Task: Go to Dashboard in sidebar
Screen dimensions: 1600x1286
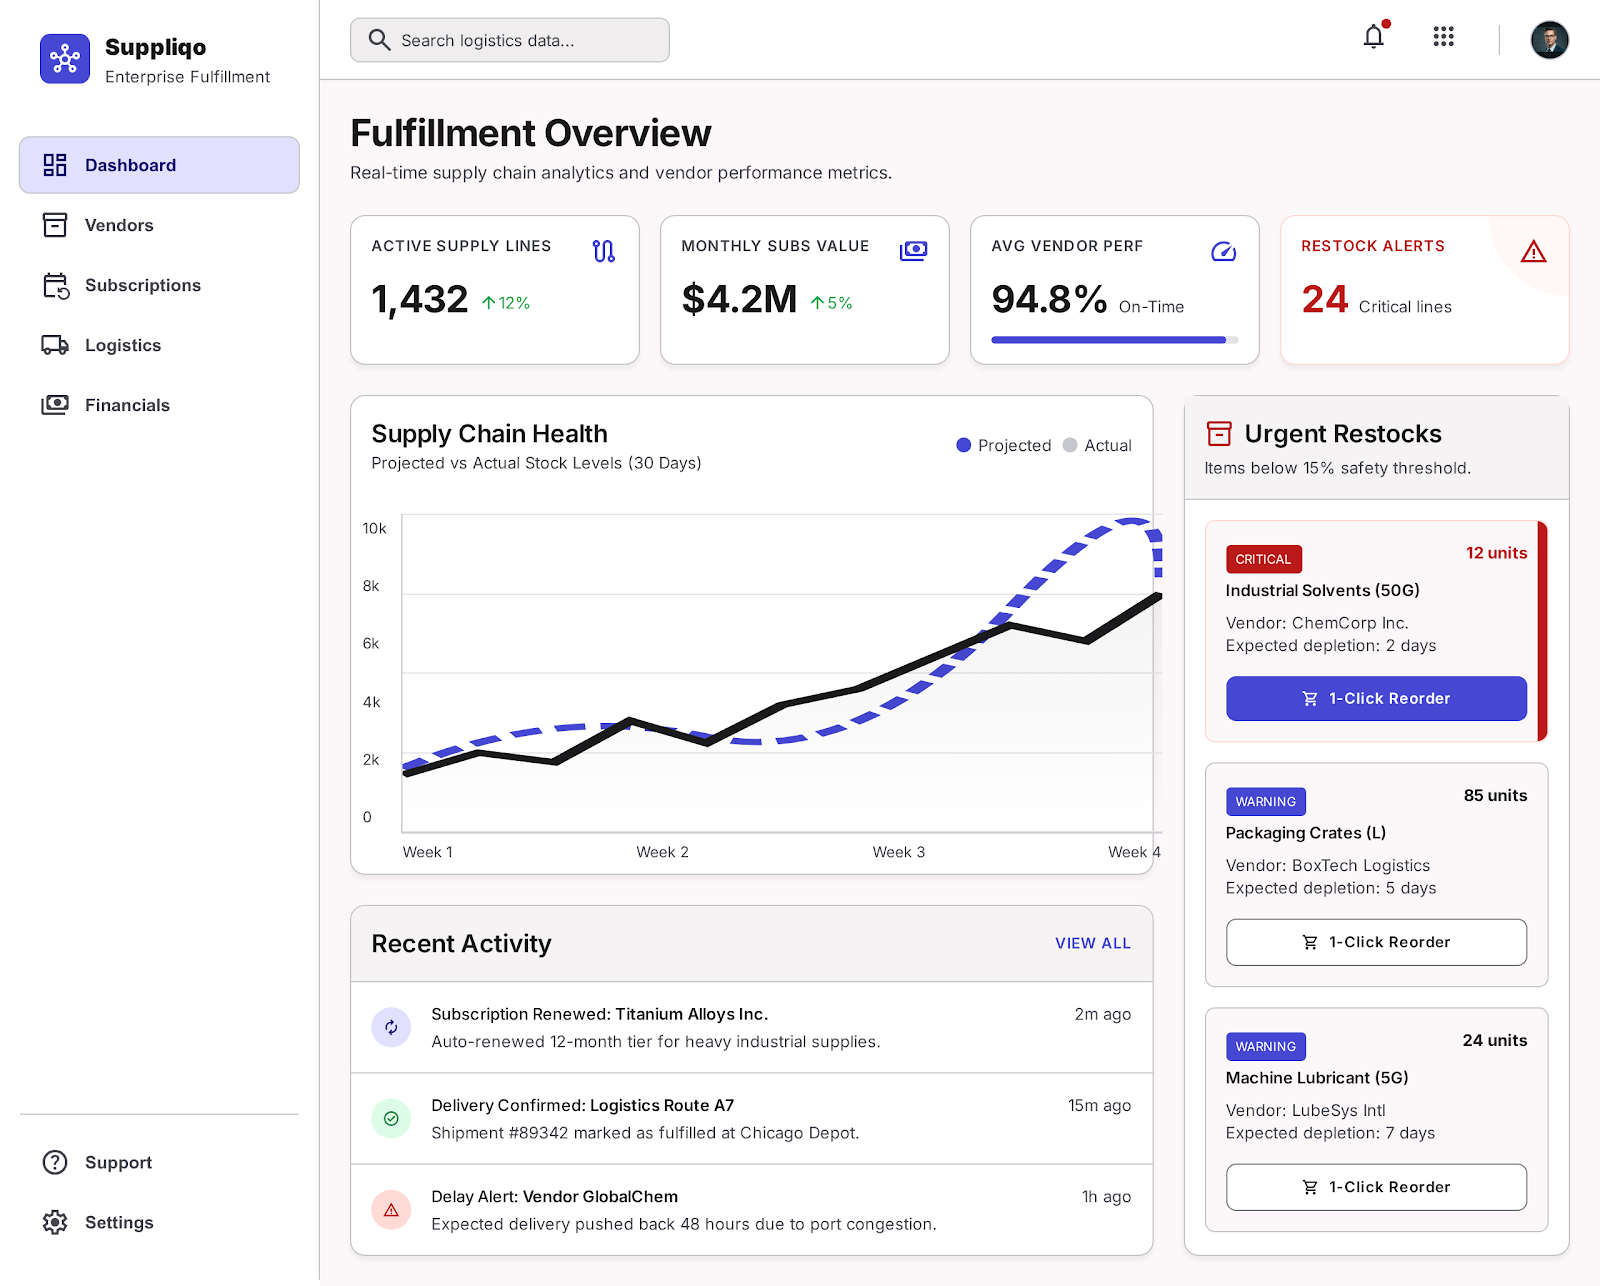Action: 159,165
